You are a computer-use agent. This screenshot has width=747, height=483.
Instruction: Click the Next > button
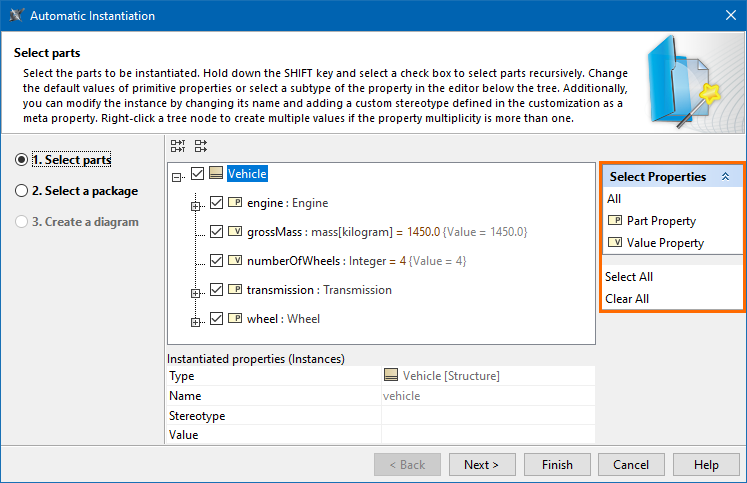pyautogui.click(x=482, y=464)
